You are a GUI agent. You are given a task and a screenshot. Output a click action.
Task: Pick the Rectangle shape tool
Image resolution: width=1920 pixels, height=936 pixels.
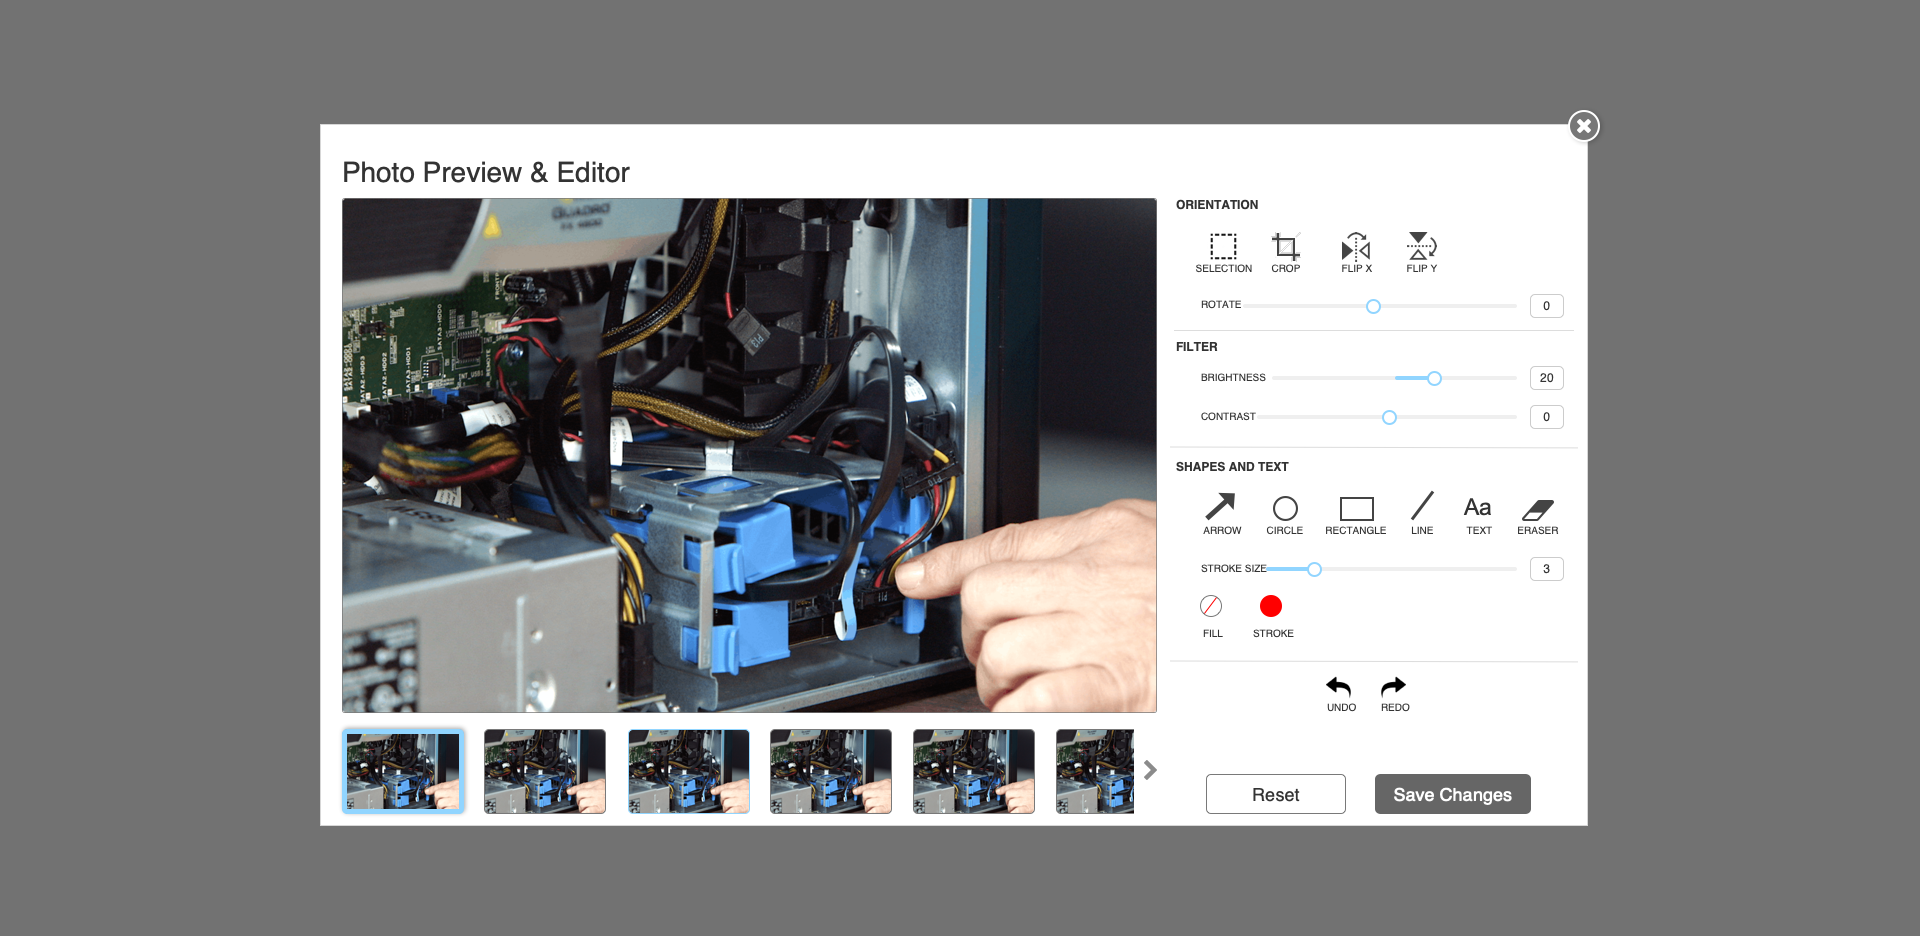[x=1356, y=514]
